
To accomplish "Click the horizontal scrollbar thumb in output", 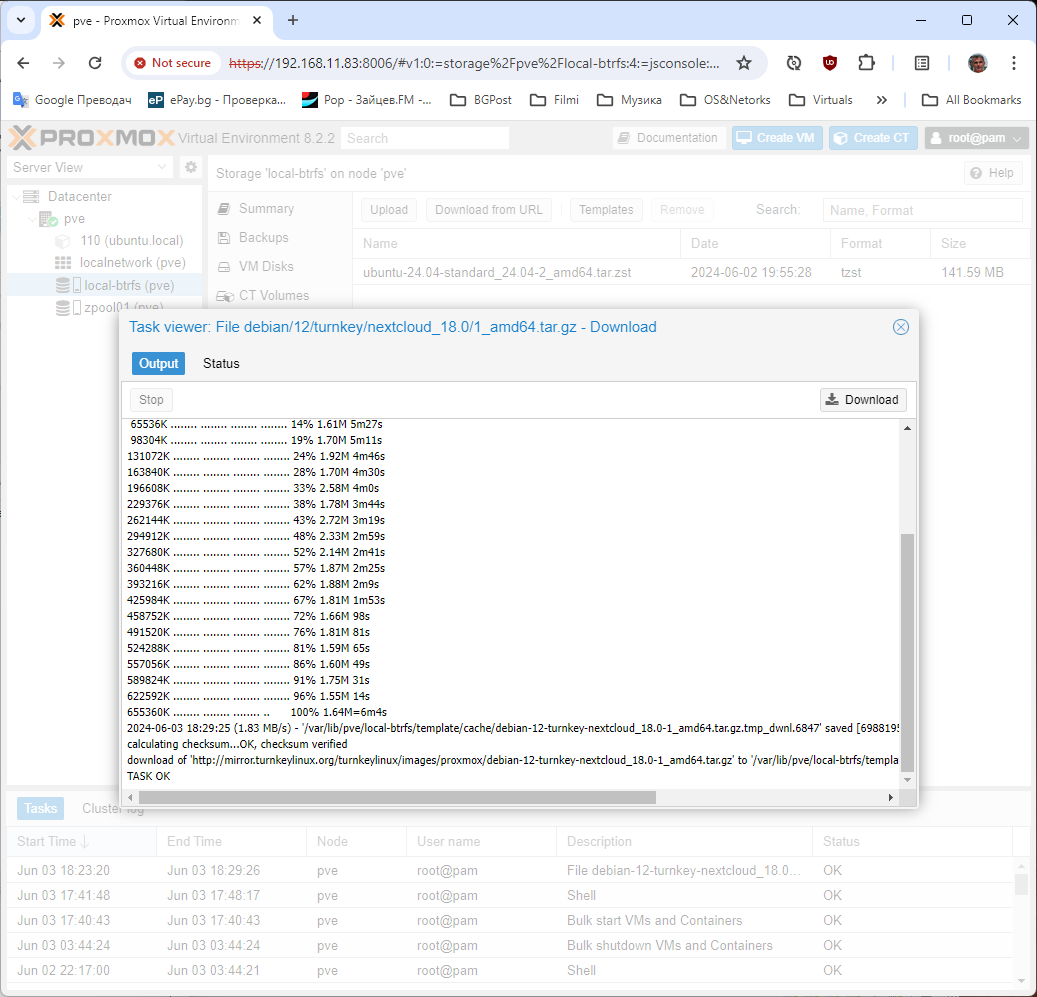I will 397,797.
